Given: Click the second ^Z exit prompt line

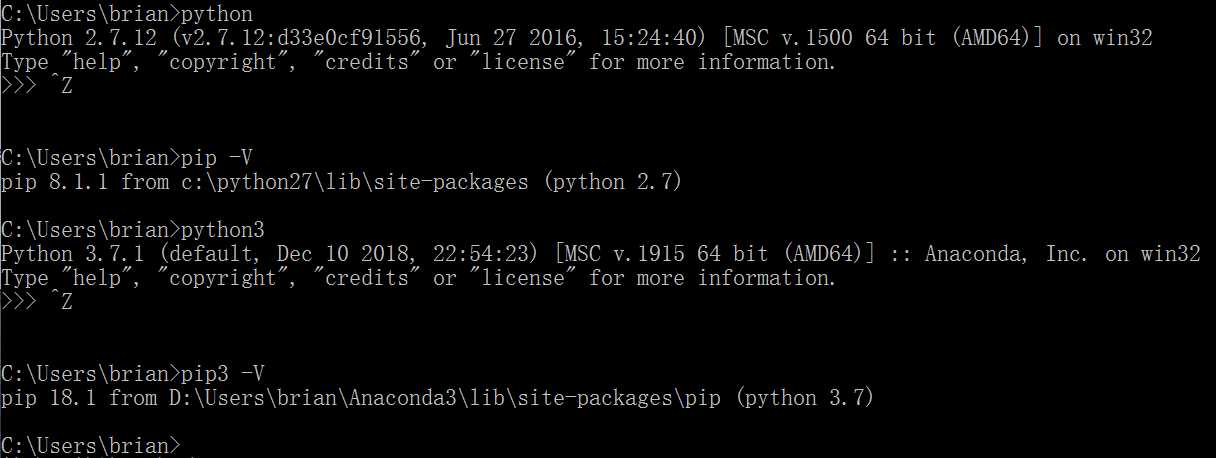Looking at the screenshot, I should 37,302.
